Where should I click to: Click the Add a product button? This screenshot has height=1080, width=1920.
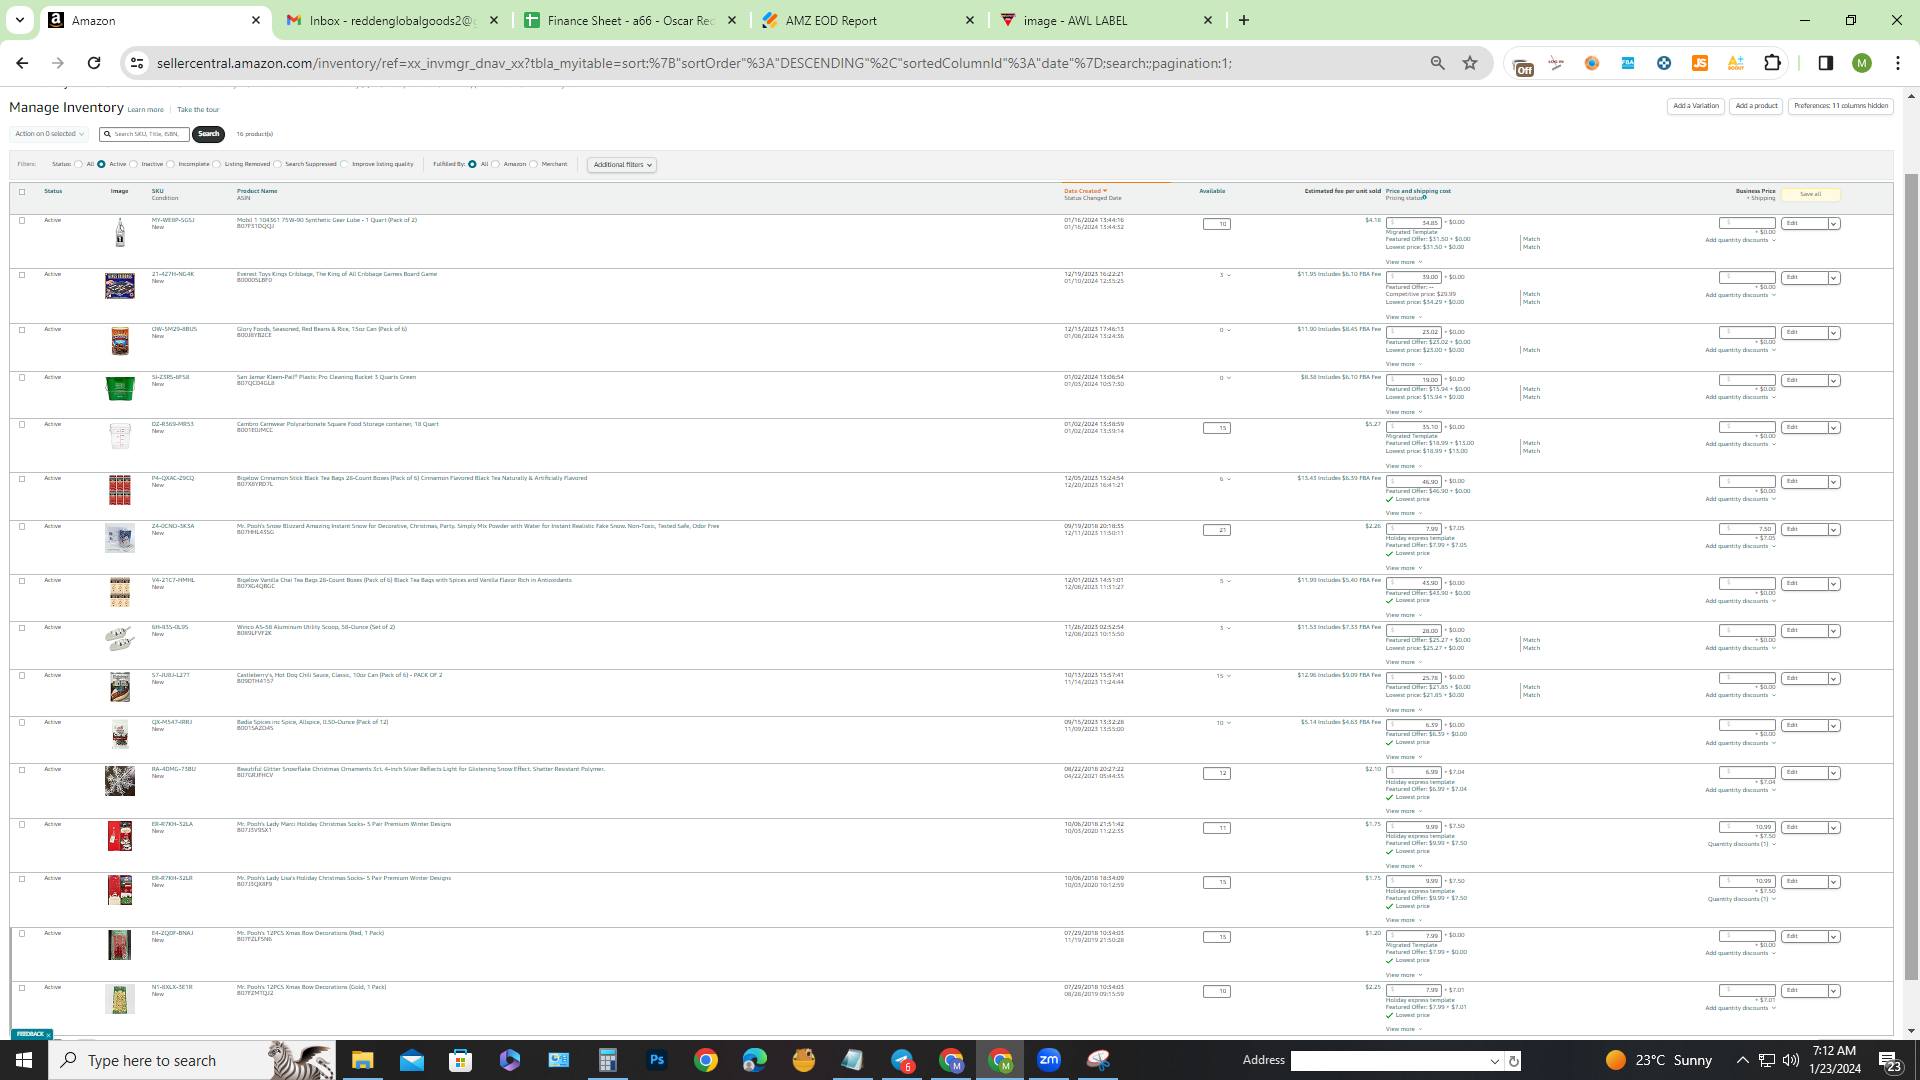tap(1756, 106)
